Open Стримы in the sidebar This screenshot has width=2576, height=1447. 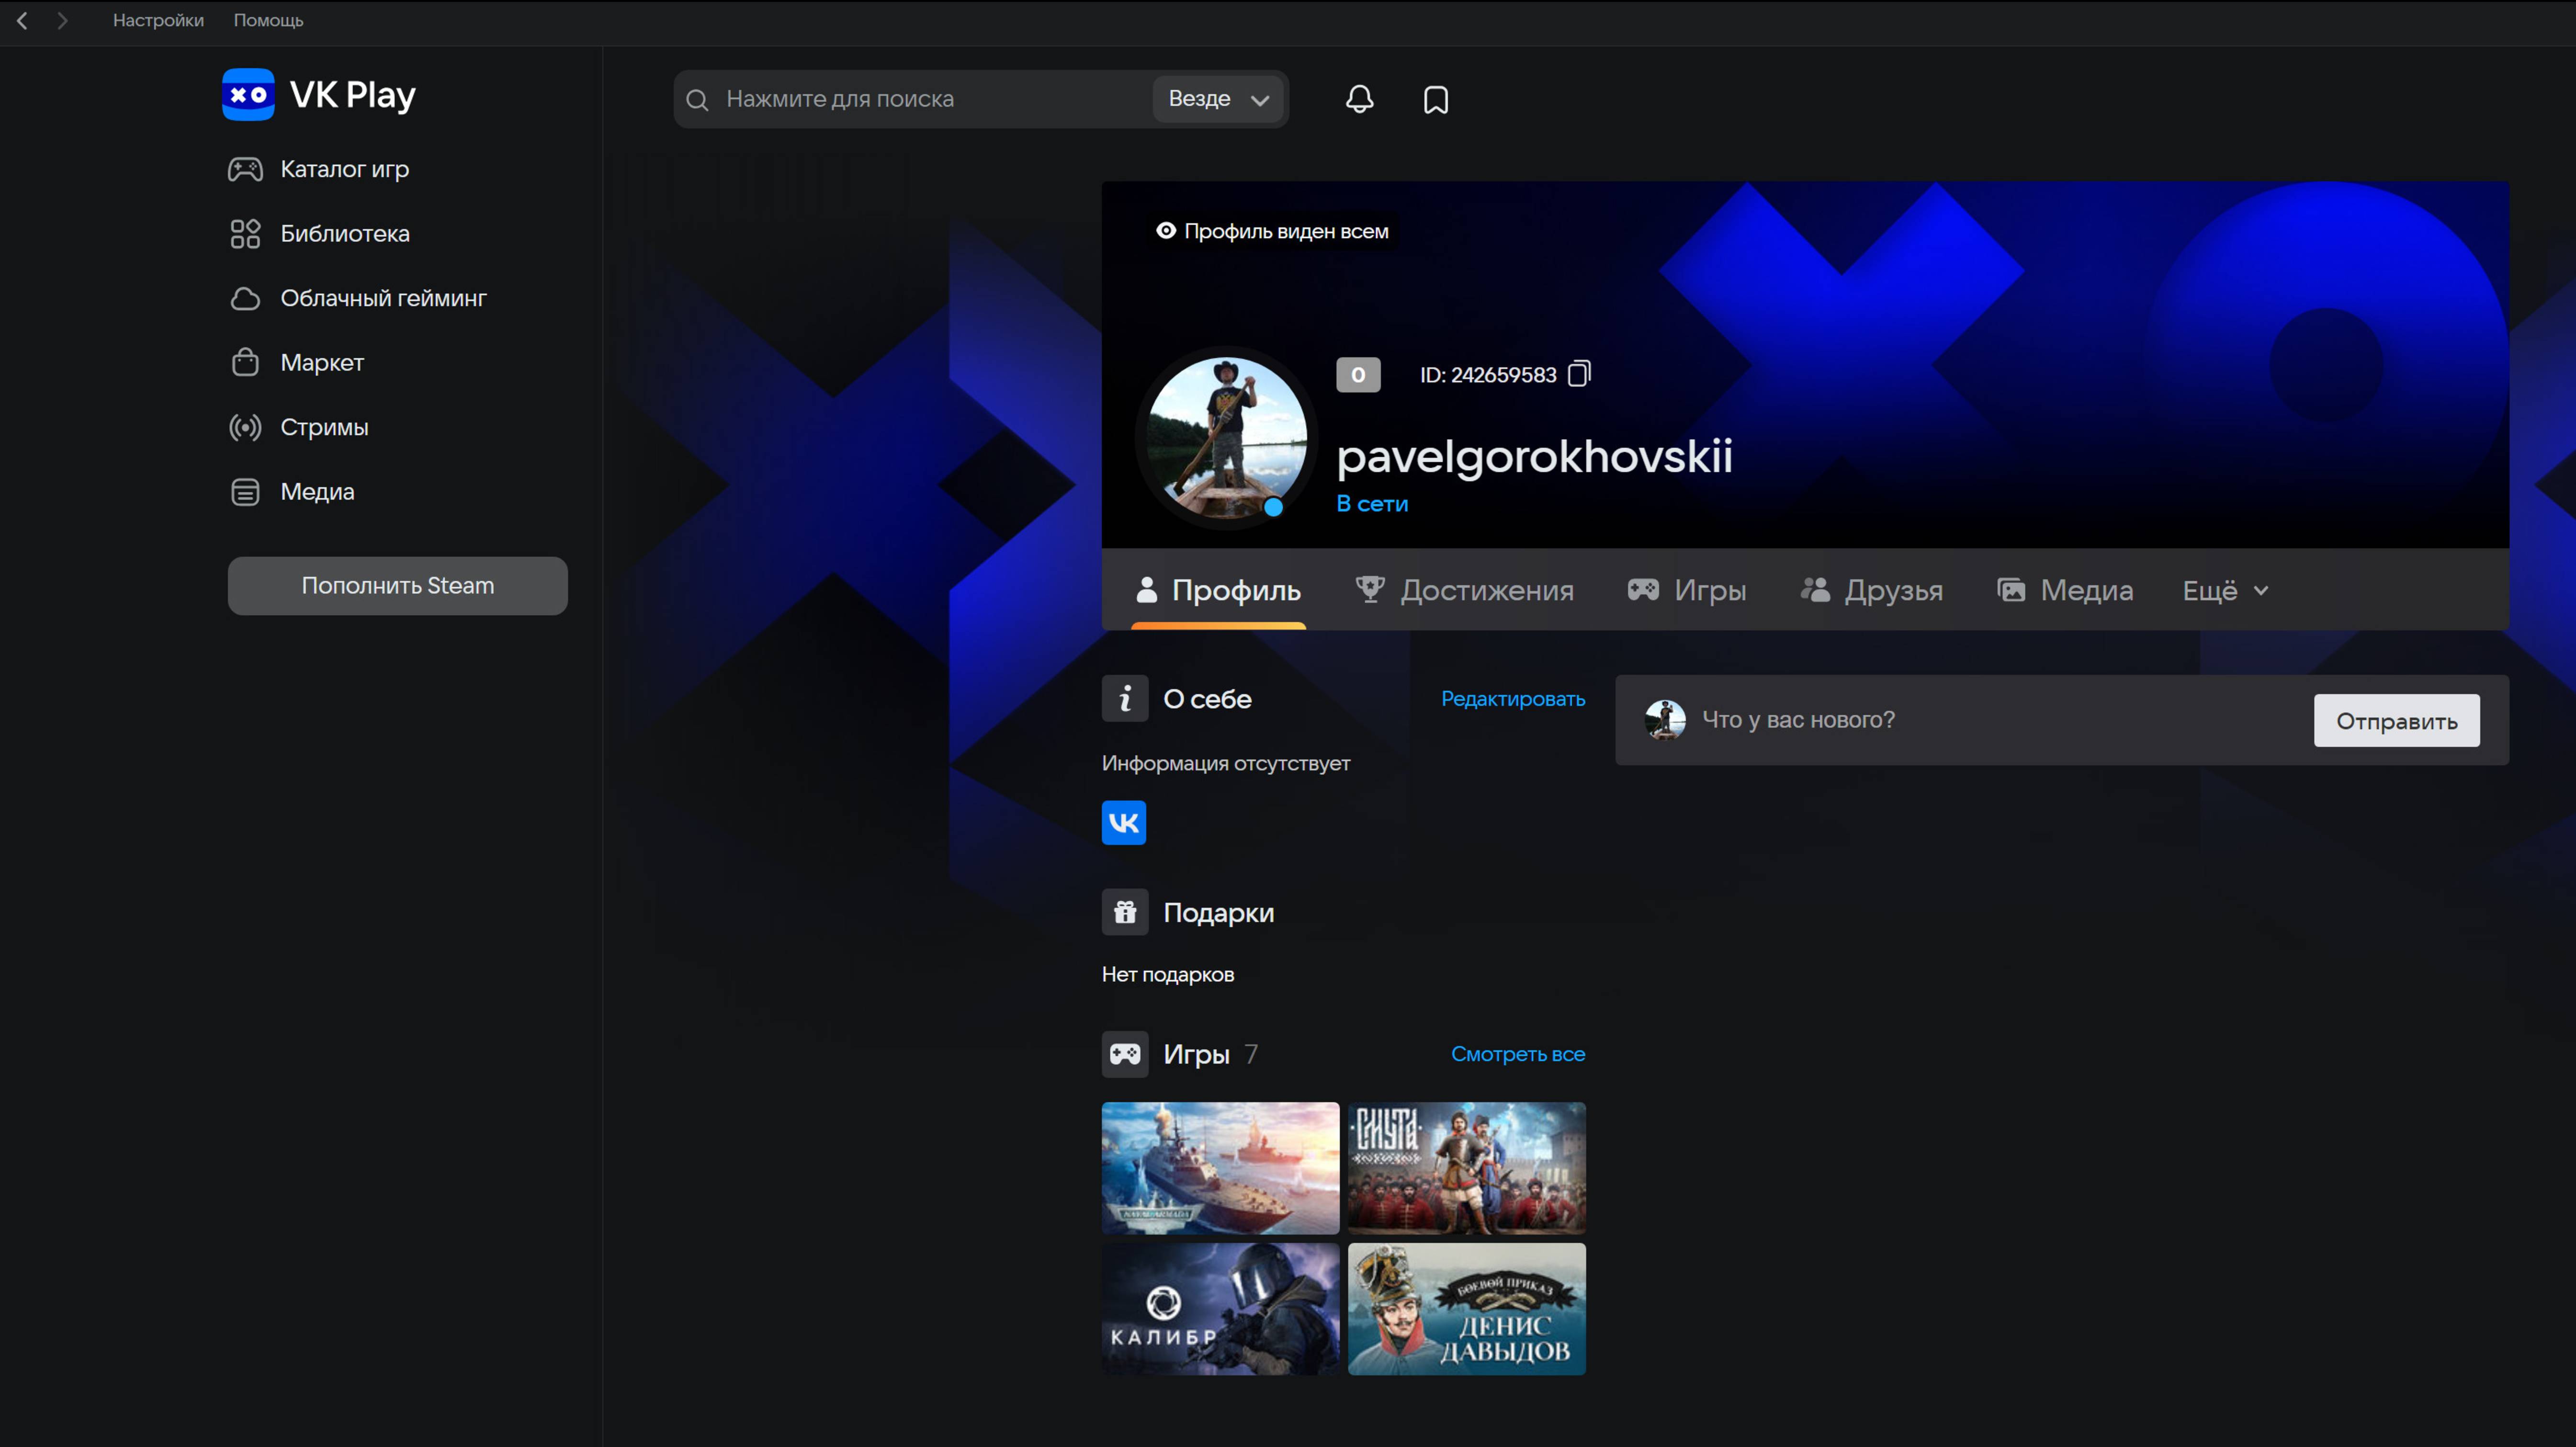pos(324,427)
